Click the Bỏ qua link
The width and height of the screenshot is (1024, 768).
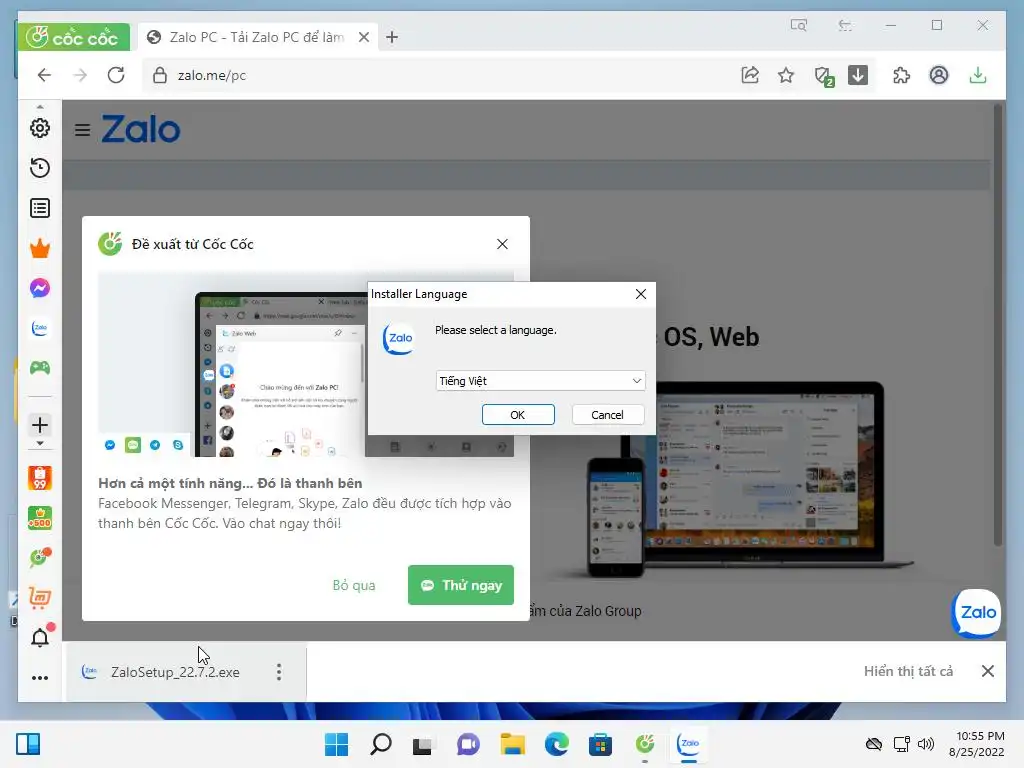(x=354, y=585)
